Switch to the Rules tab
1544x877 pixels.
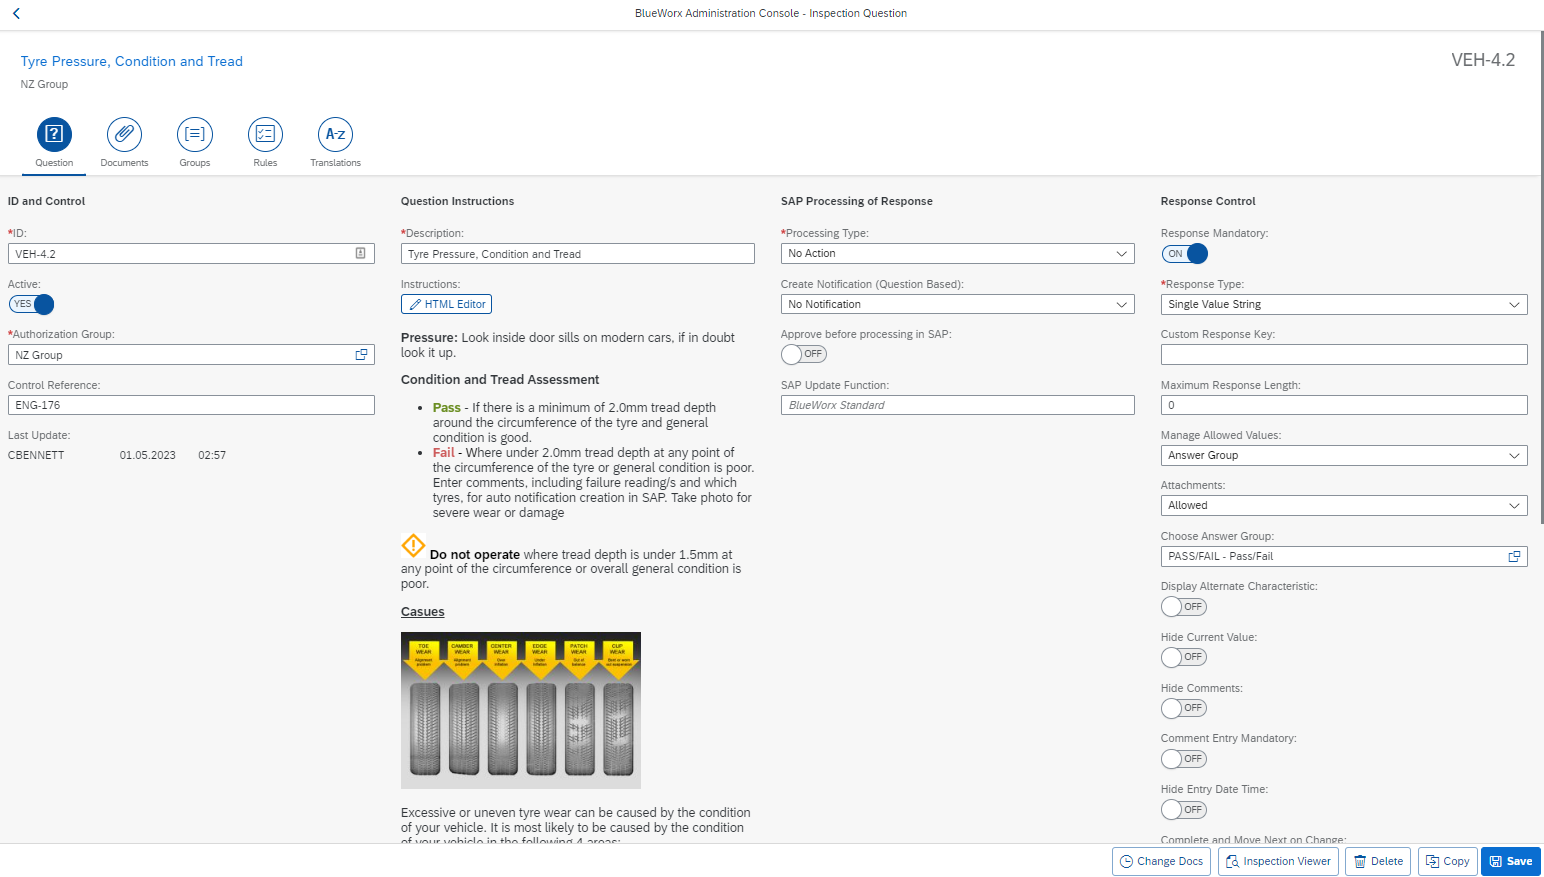[x=265, y=134]
